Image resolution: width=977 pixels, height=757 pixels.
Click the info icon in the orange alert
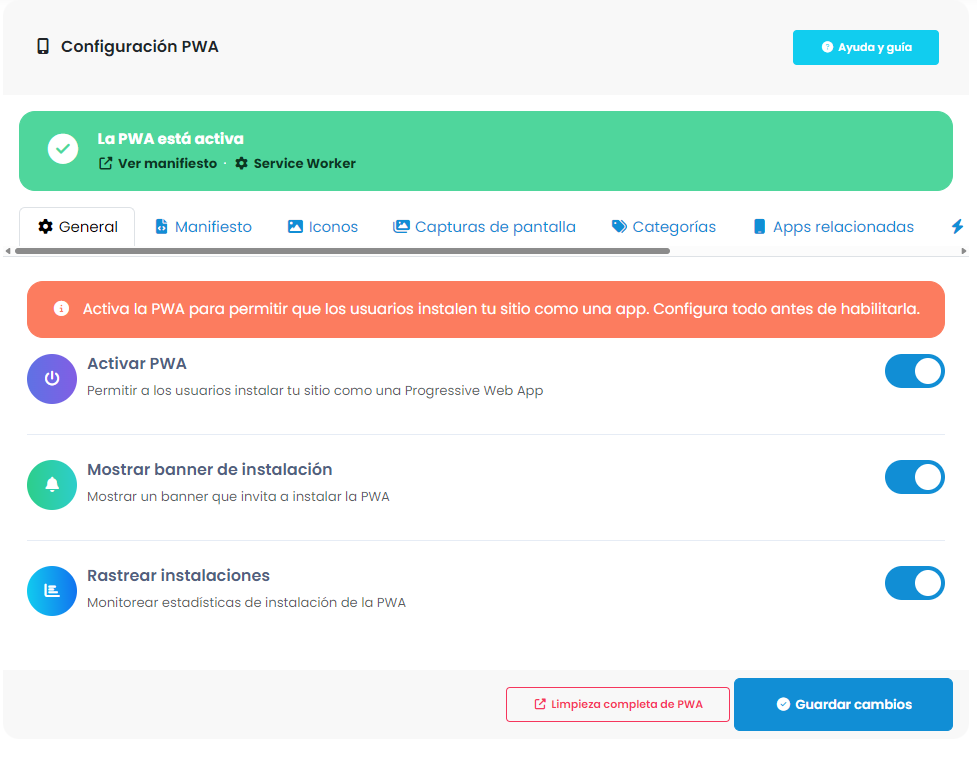(x=60, y=309)
